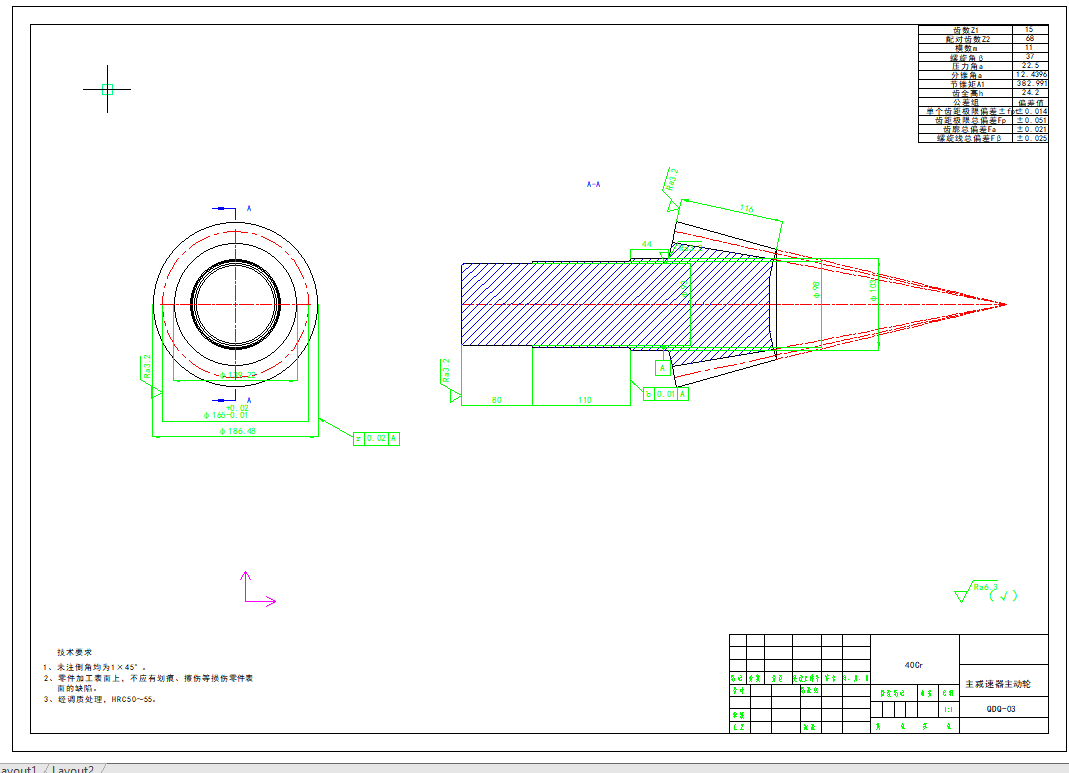
Task: Select the boxed datum A marker under the shaft
Action: pyautogui.click(x=662, y=368)
